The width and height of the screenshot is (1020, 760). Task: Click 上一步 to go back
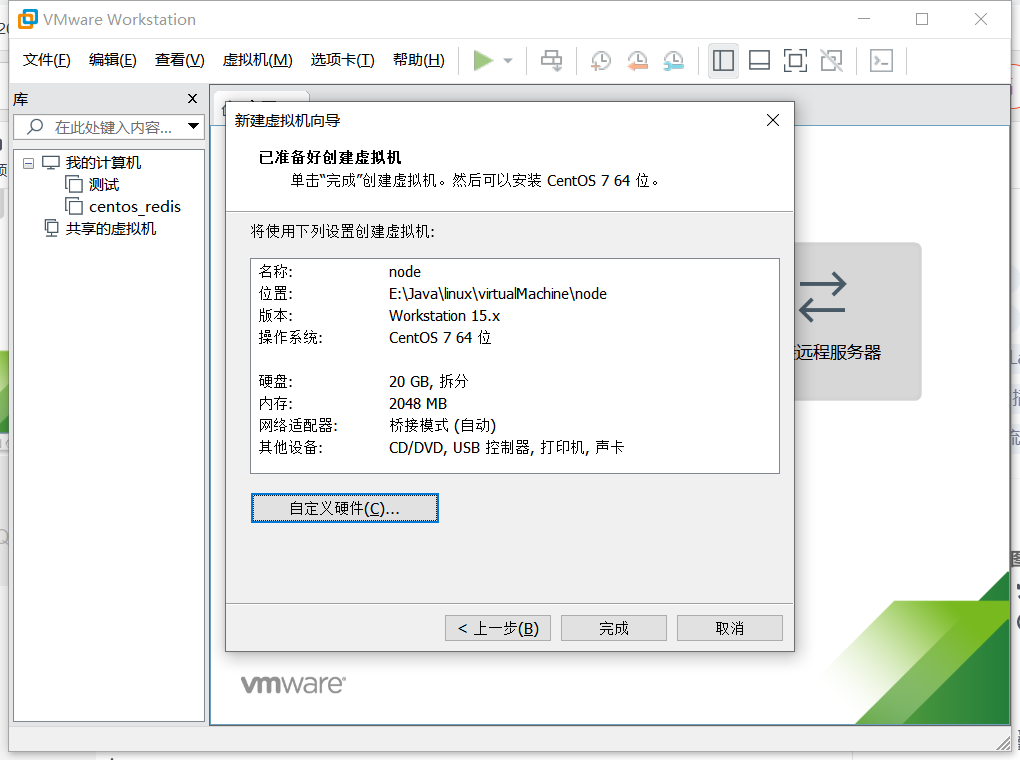pyautogui.click(x=497, y=628)
